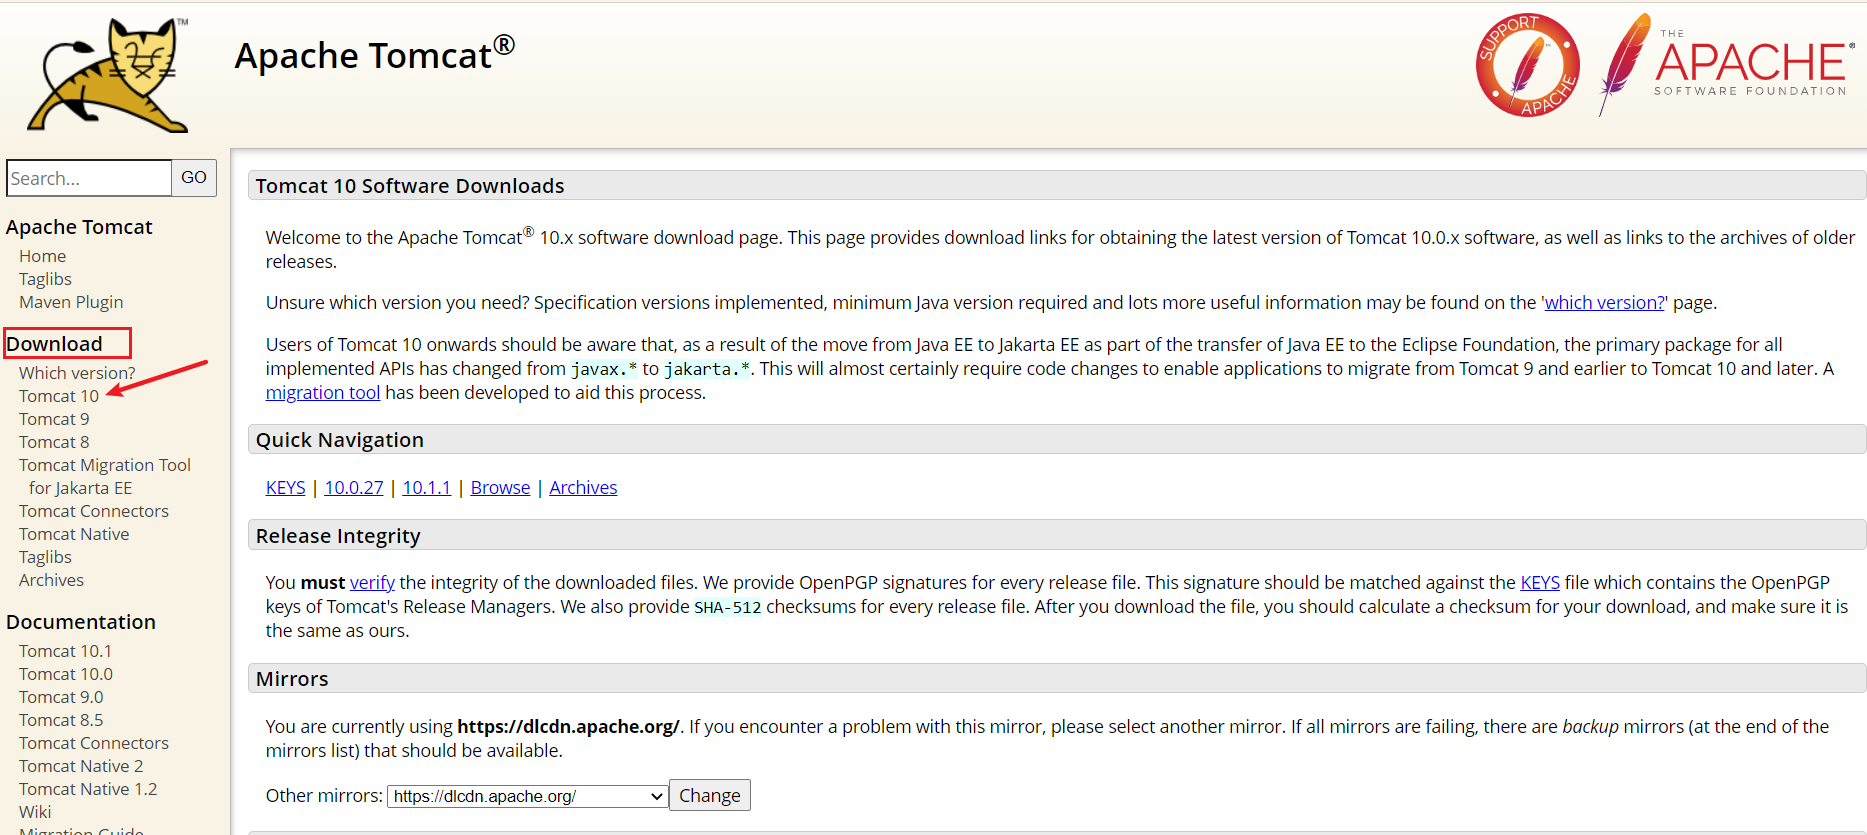
Task: Click the bold mirror URL https://dlcdn.apache.org/
Action: [x=568, y=727]
